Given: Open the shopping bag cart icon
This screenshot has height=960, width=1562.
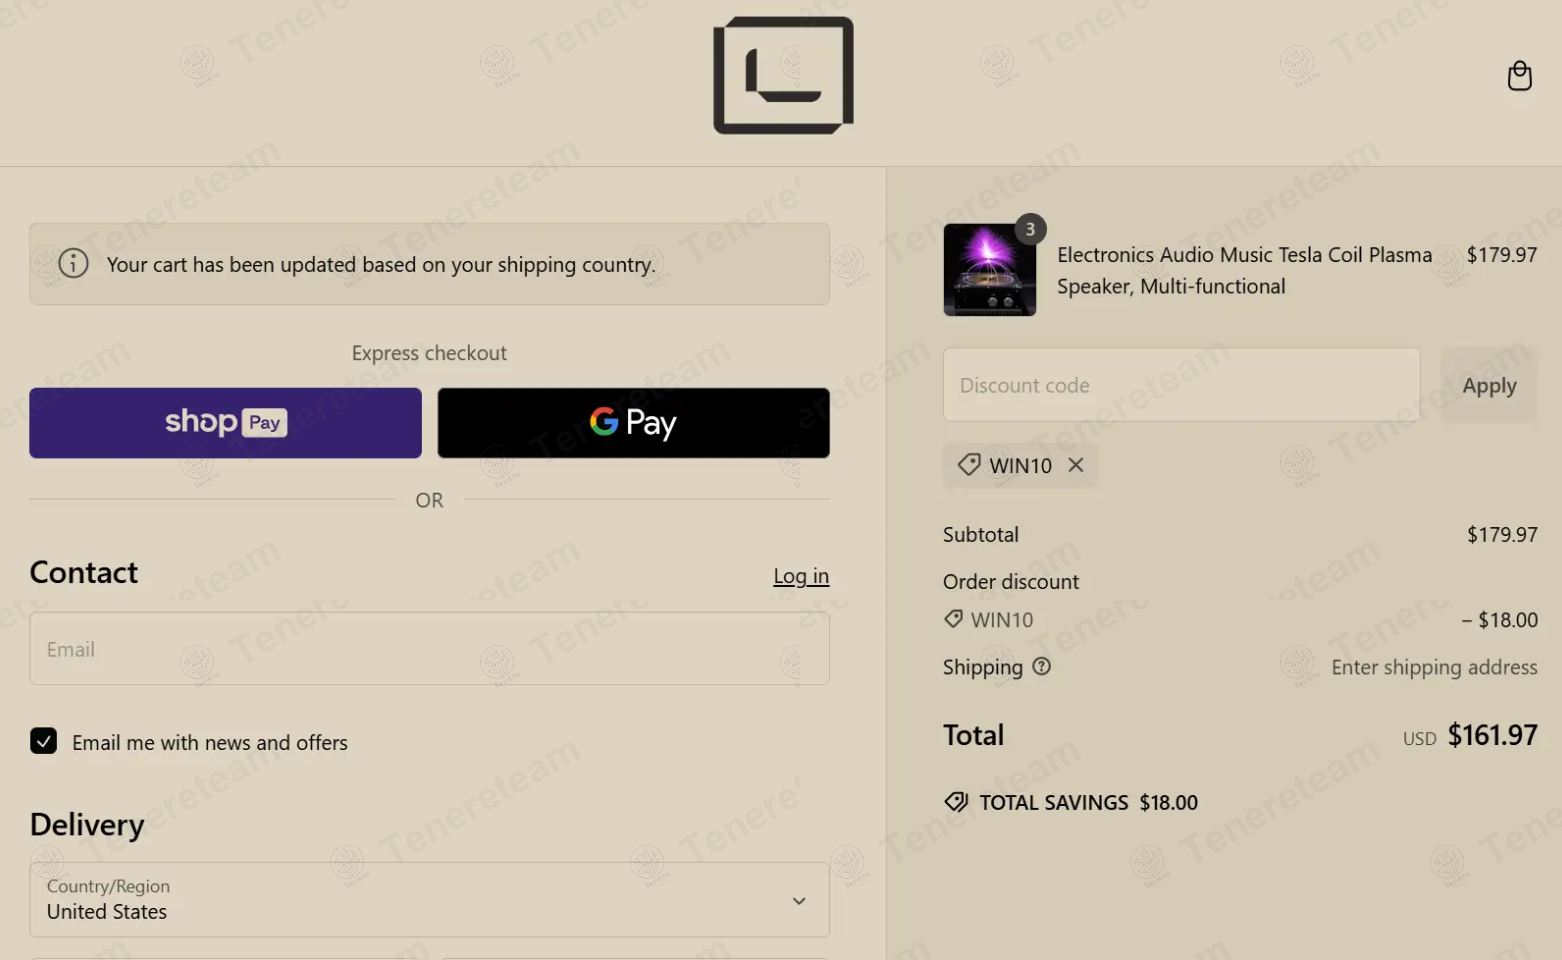Looking at the screenshot, I should pyautogui.click(x=1519, y=76).
